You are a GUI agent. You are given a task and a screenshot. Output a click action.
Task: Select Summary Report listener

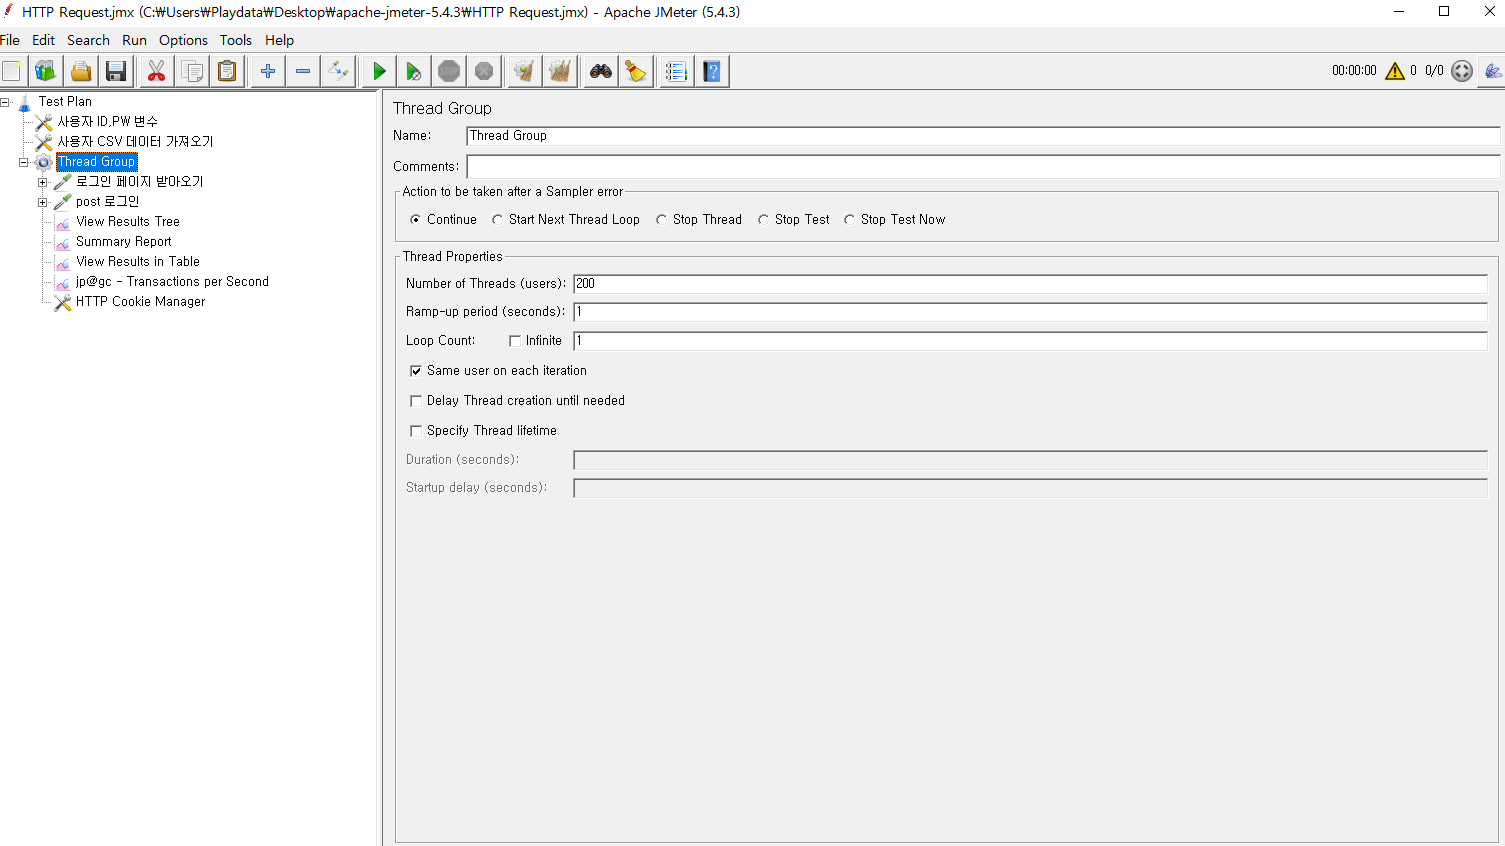tap(124, 242)
